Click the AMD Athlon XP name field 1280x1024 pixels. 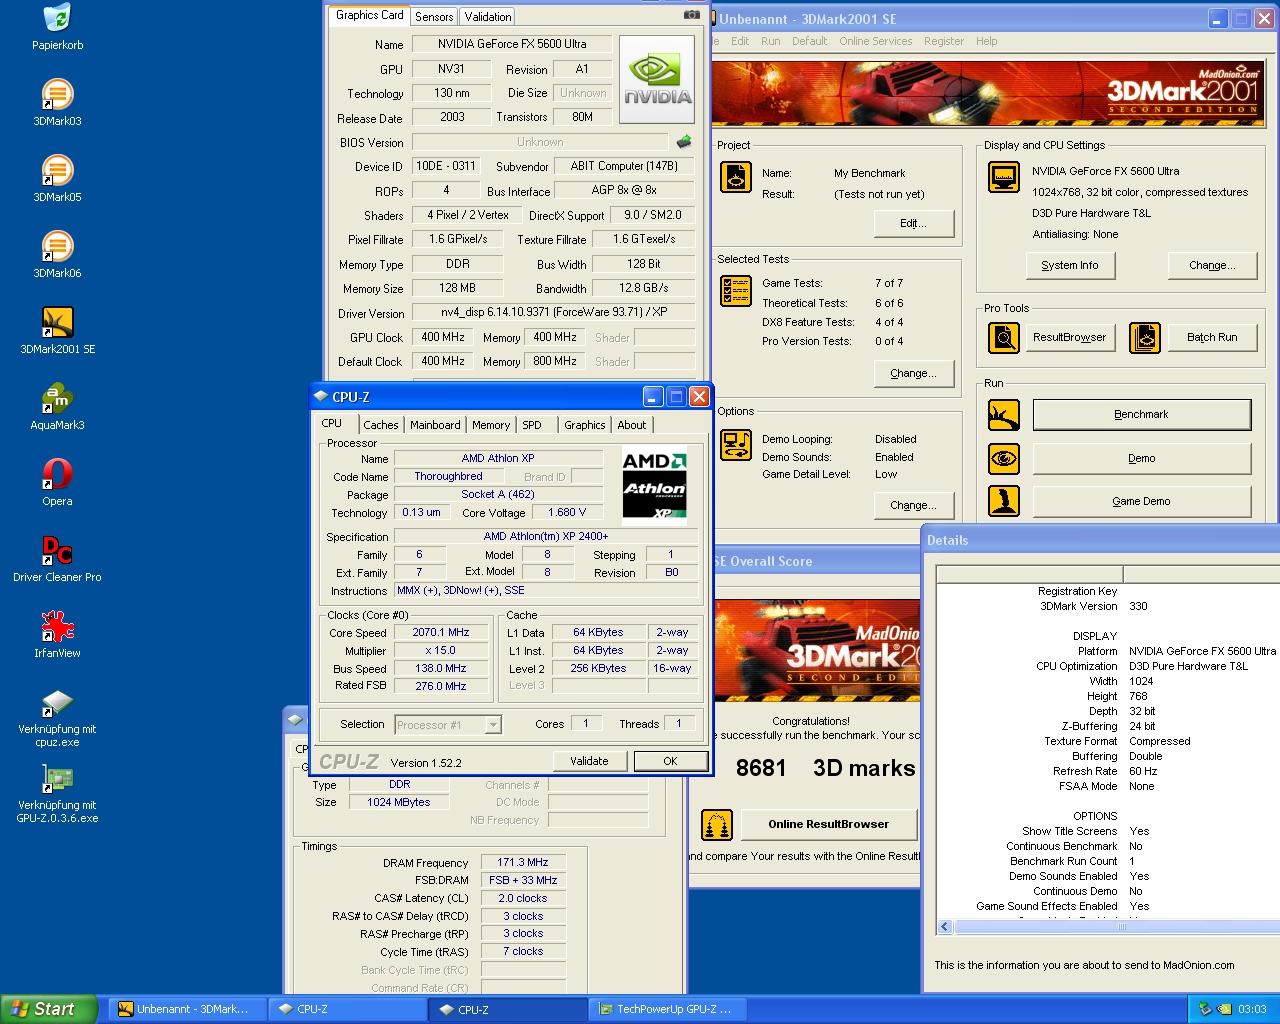pos(498,458)
